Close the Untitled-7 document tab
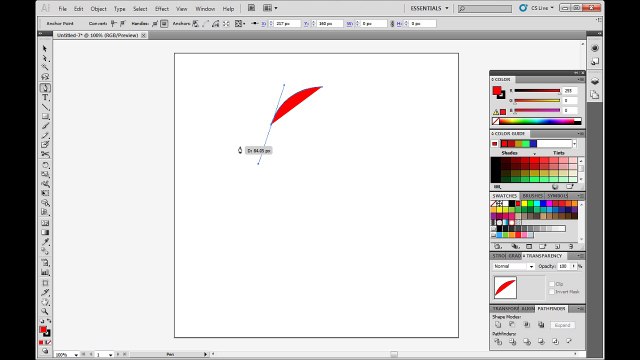 click(144, 36)
